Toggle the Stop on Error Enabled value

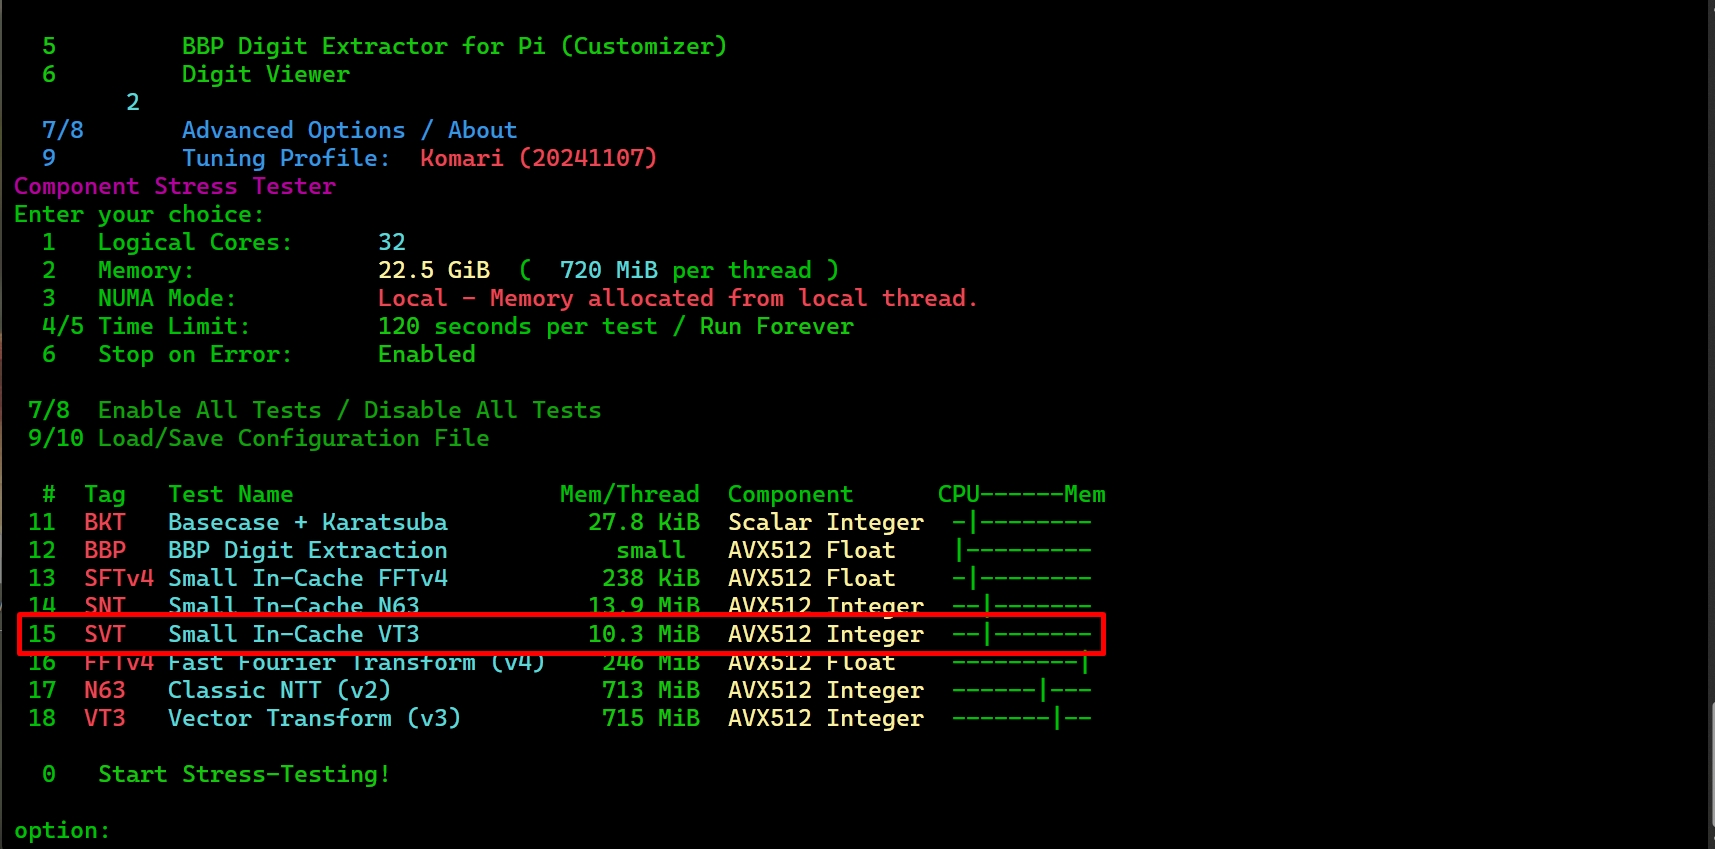pos(427,355)
